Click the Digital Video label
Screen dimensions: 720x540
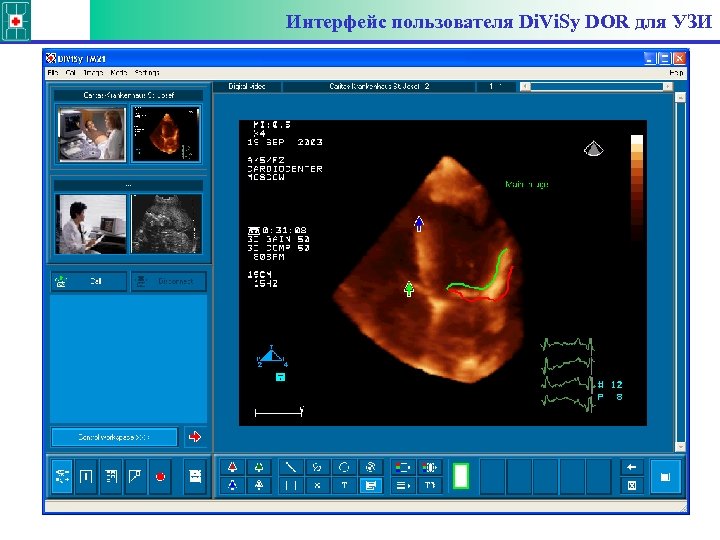point(247,86)
